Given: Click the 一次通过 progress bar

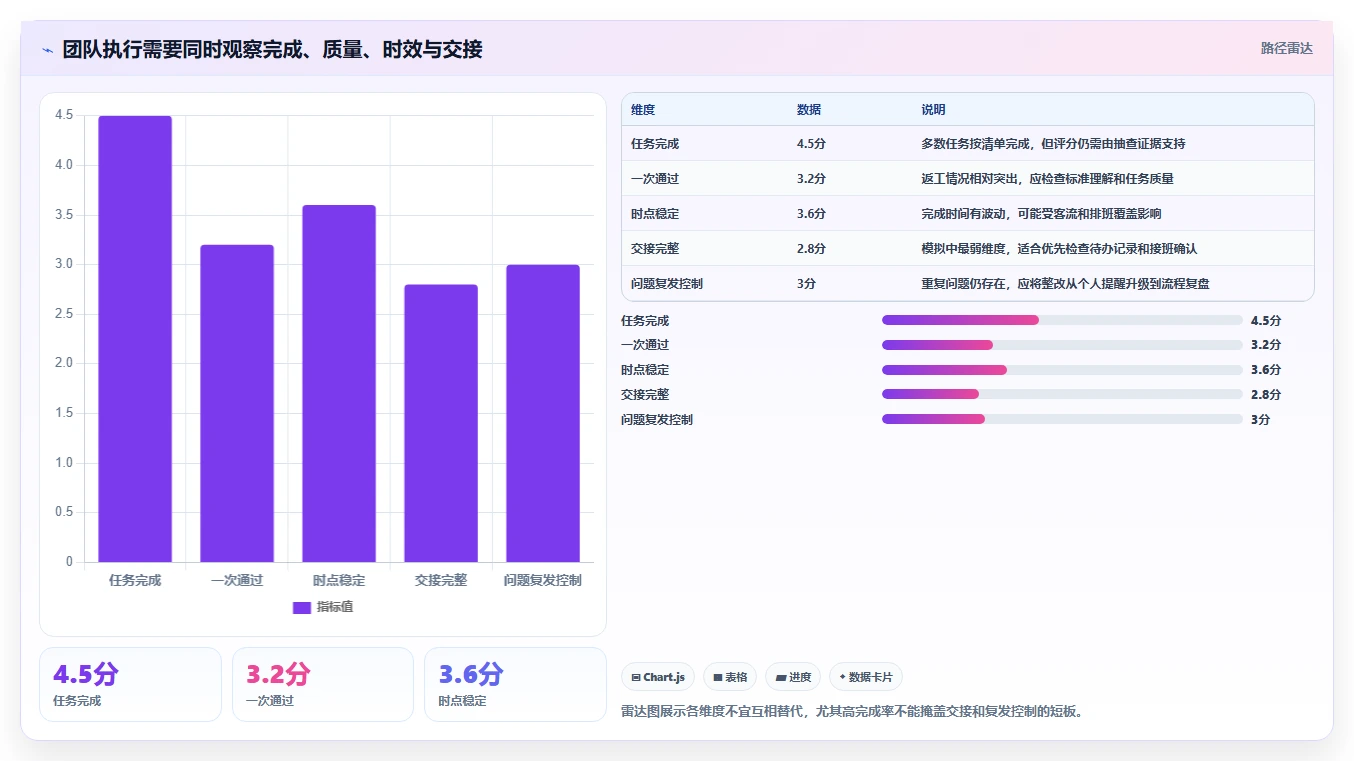Looking at the screenshot, I should [x=1062, y=345].
